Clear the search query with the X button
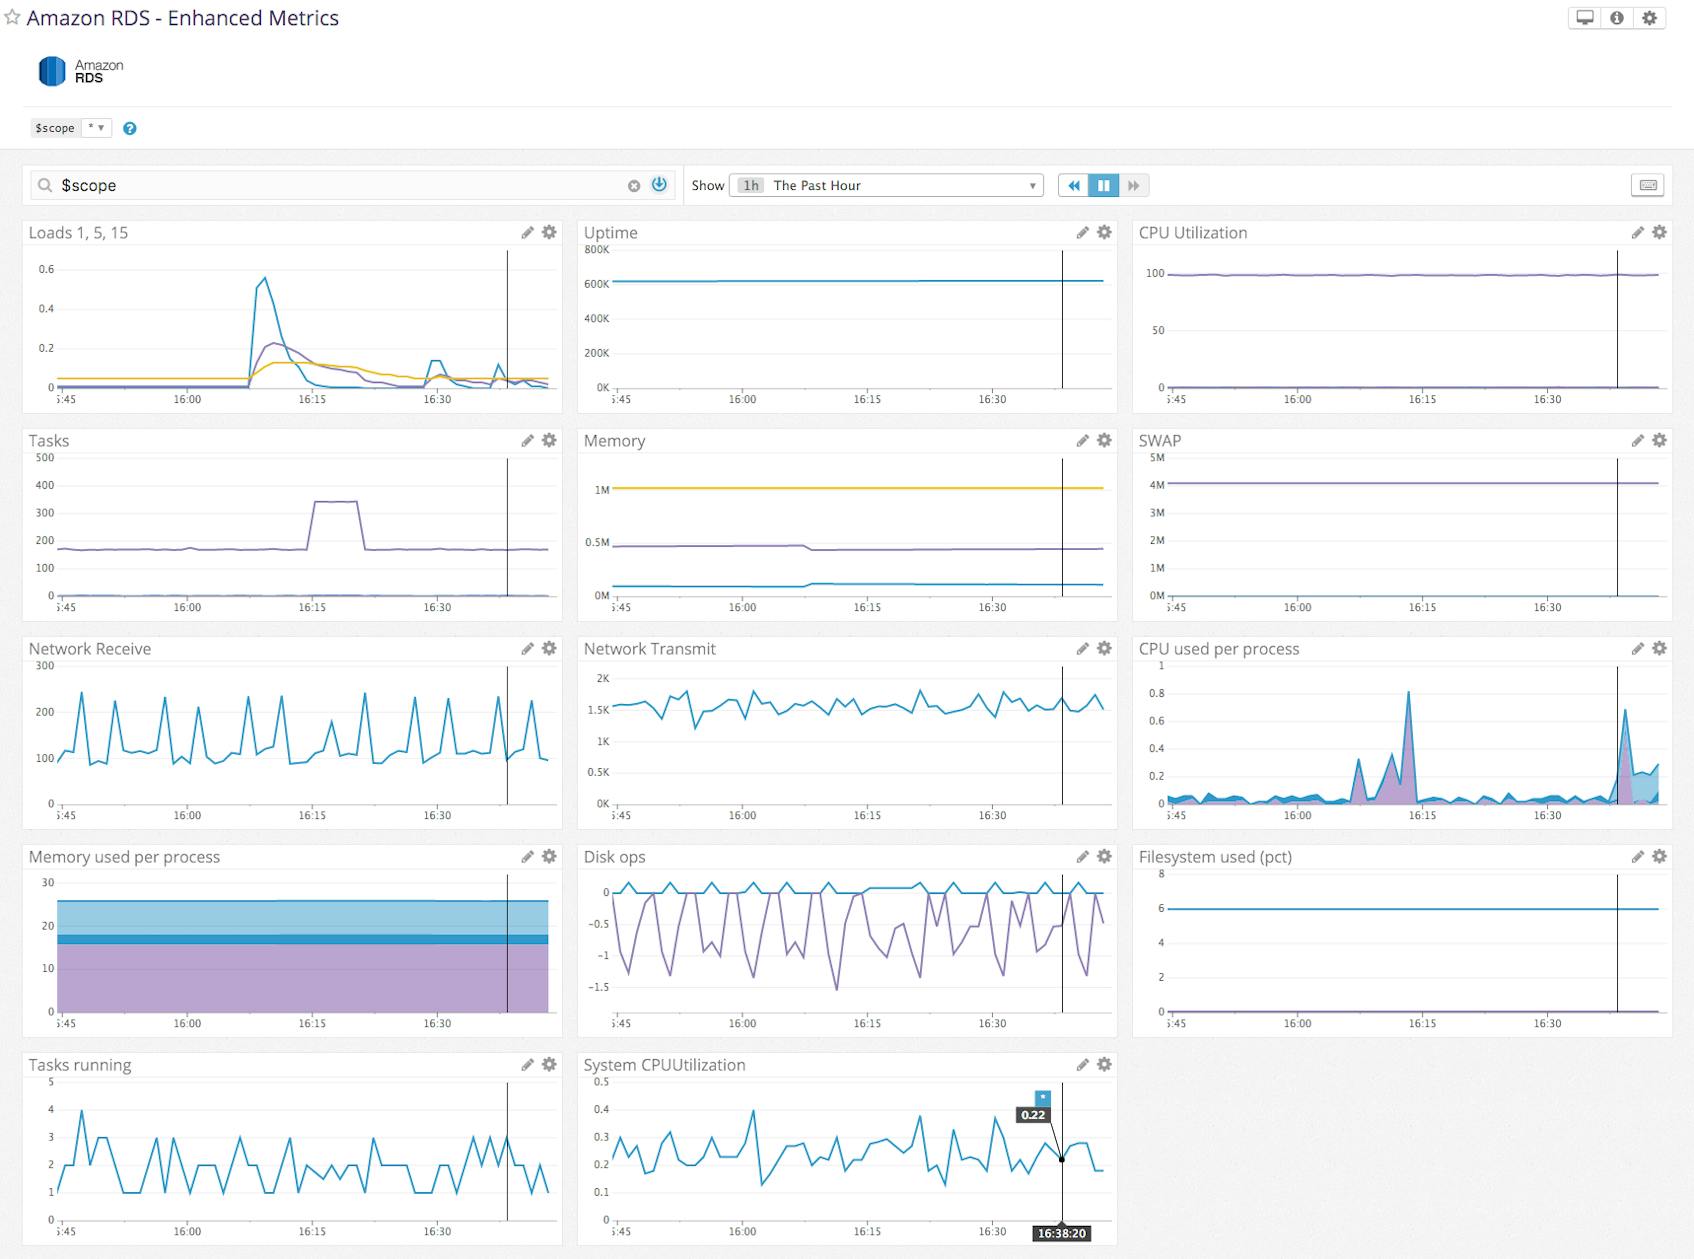This screenshot has width=1694, height=1259. pyautogui.click(x=633, y=185)
